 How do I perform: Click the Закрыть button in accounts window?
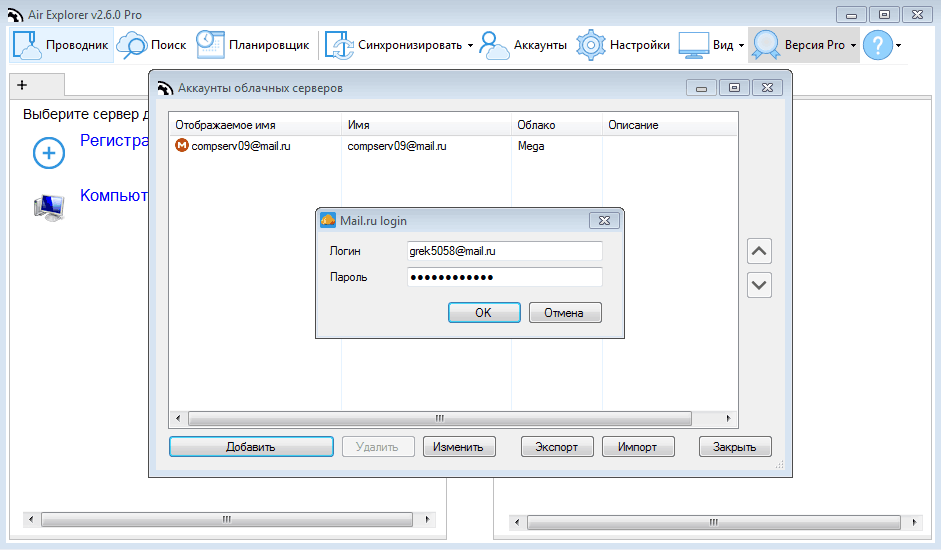pyautogui.click(x=735, y=447)
